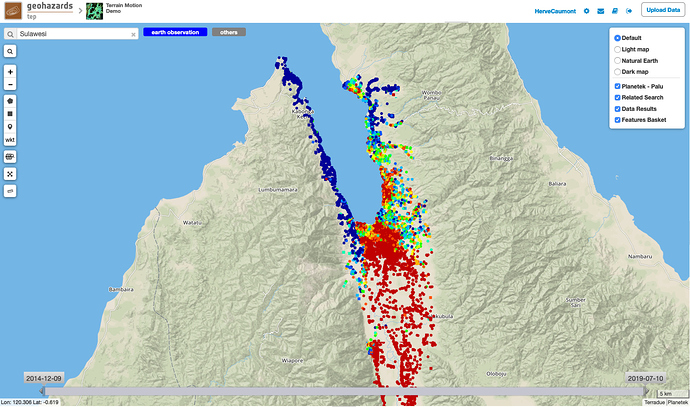Click the Upload Data button
This screenshot has height=407, width=690.
click(661, 11)
